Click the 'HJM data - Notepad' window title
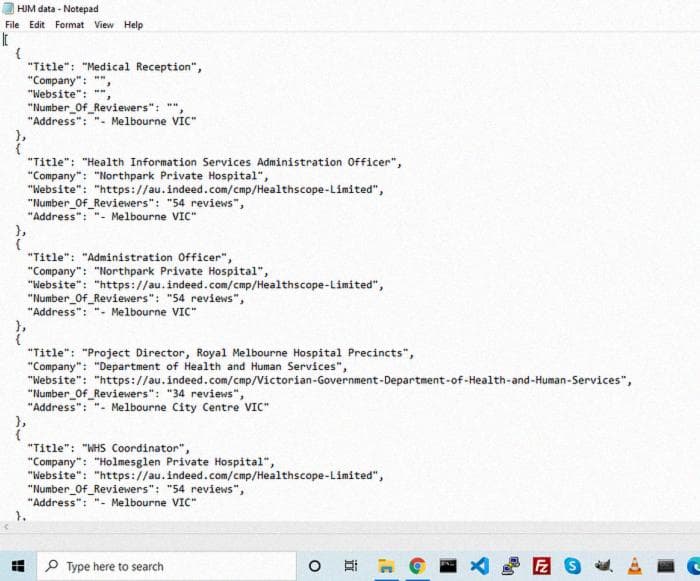The height and width of the screenshot is (581, 700). point(58,8)
